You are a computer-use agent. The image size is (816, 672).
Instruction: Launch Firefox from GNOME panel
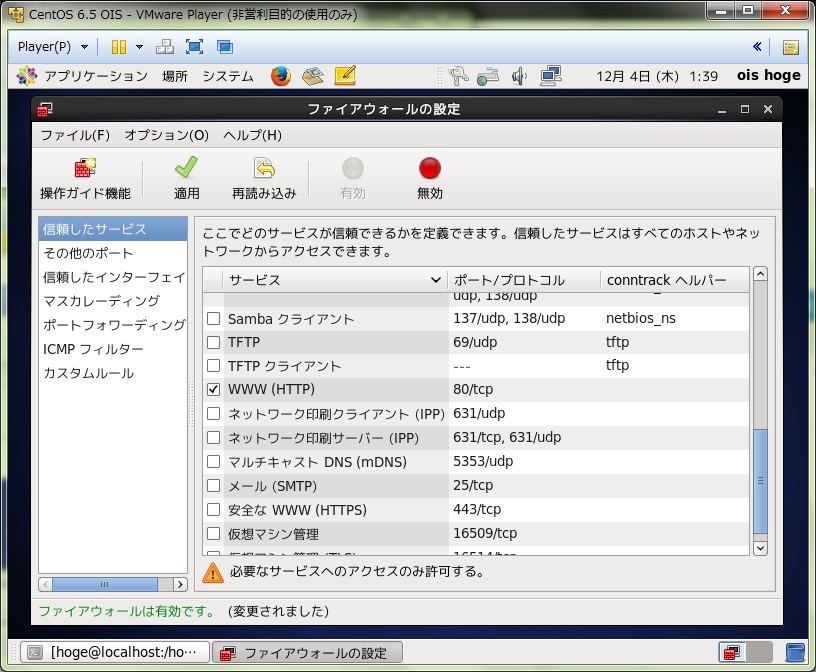click(280, 76)
